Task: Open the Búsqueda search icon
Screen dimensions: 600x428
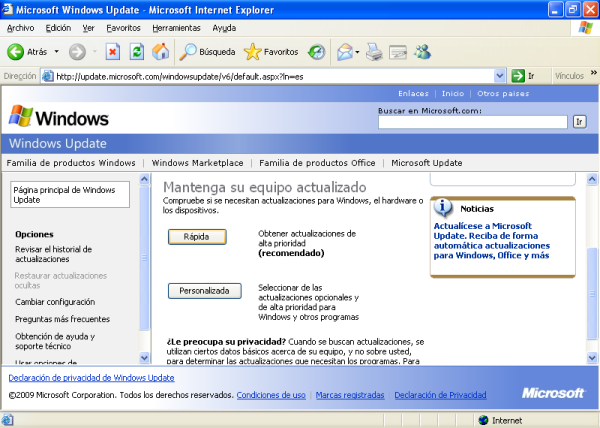Action: point(189,51)
